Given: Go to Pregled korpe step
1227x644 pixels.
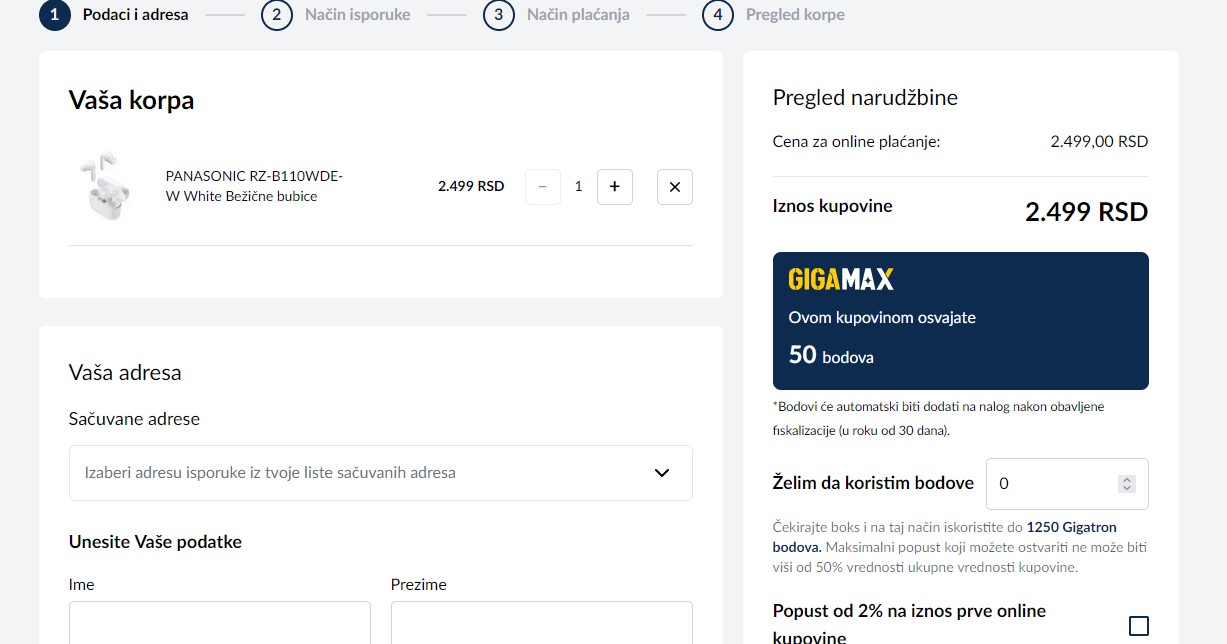Looking at the screenshot, I should 795,15.
